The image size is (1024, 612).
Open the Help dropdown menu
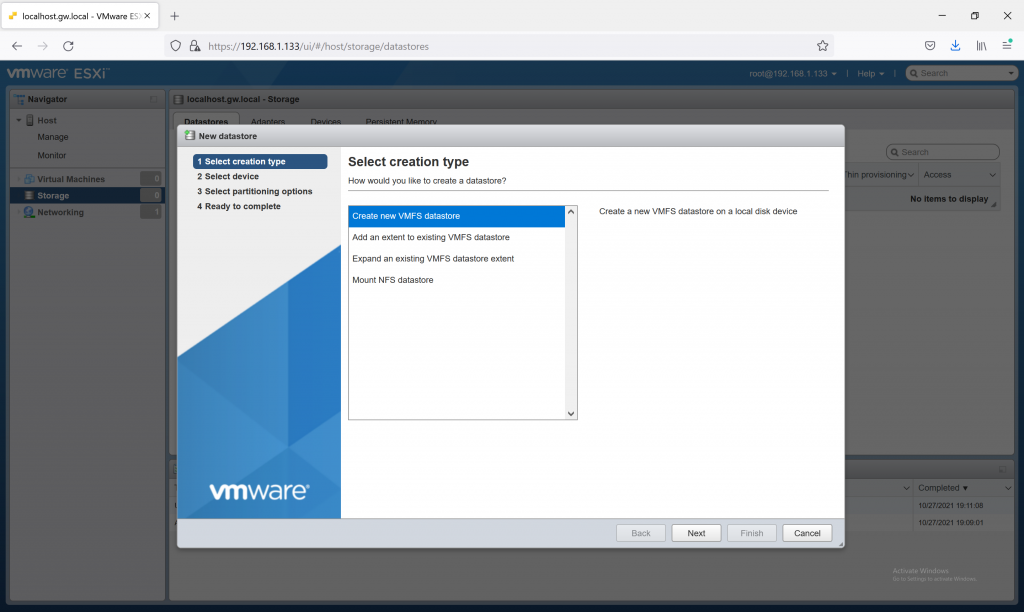[870, 73]
